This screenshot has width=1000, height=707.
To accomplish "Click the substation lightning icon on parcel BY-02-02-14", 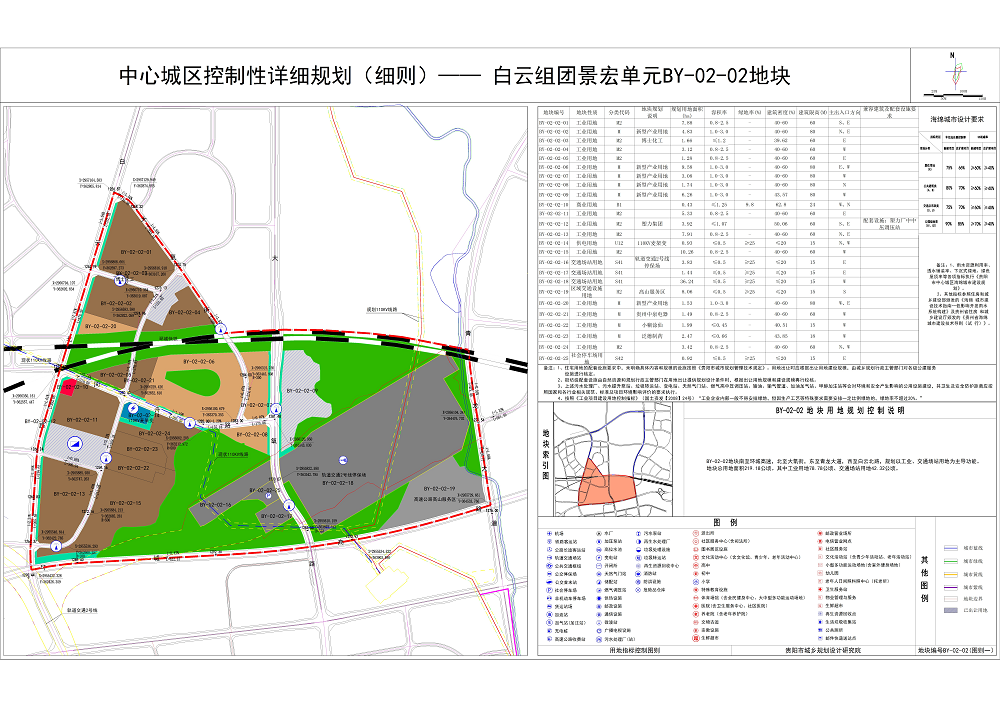I will [133, 408].
